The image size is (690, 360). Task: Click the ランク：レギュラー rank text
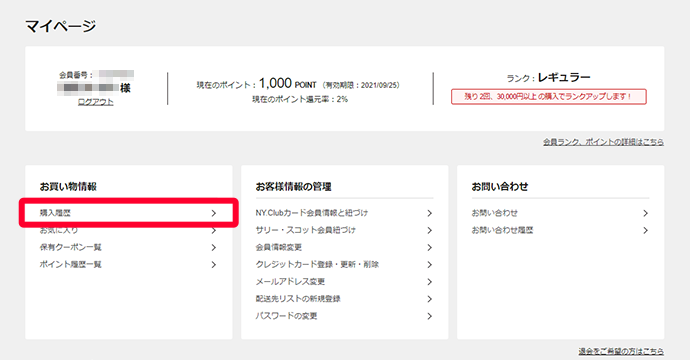548,78
